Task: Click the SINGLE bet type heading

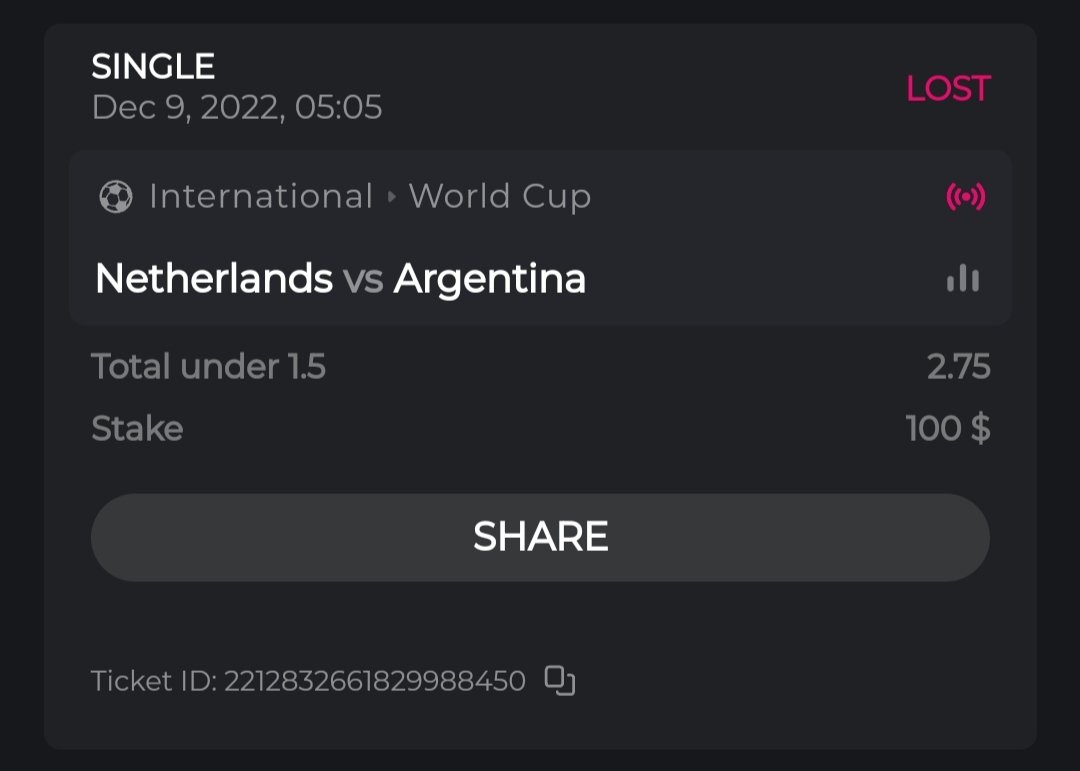Action: [x=153, y=67]
